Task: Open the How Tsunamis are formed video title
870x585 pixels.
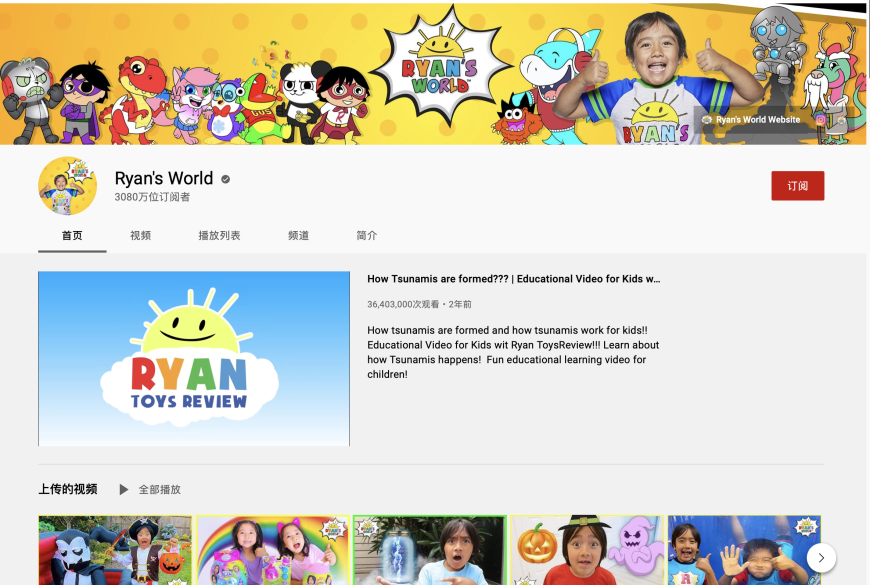Action: tap(513, 279)
